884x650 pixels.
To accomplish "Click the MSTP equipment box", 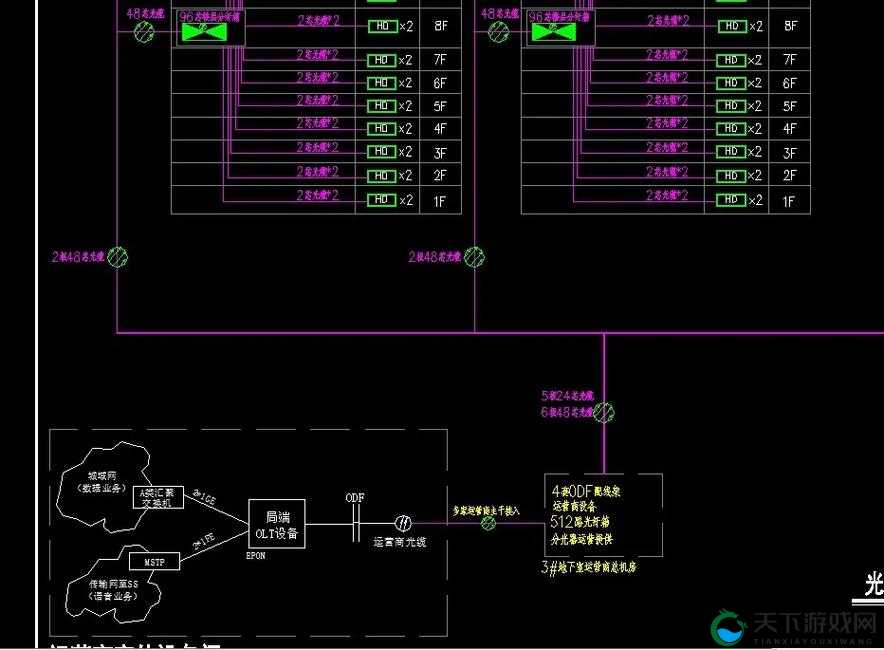I will point(154,561).
